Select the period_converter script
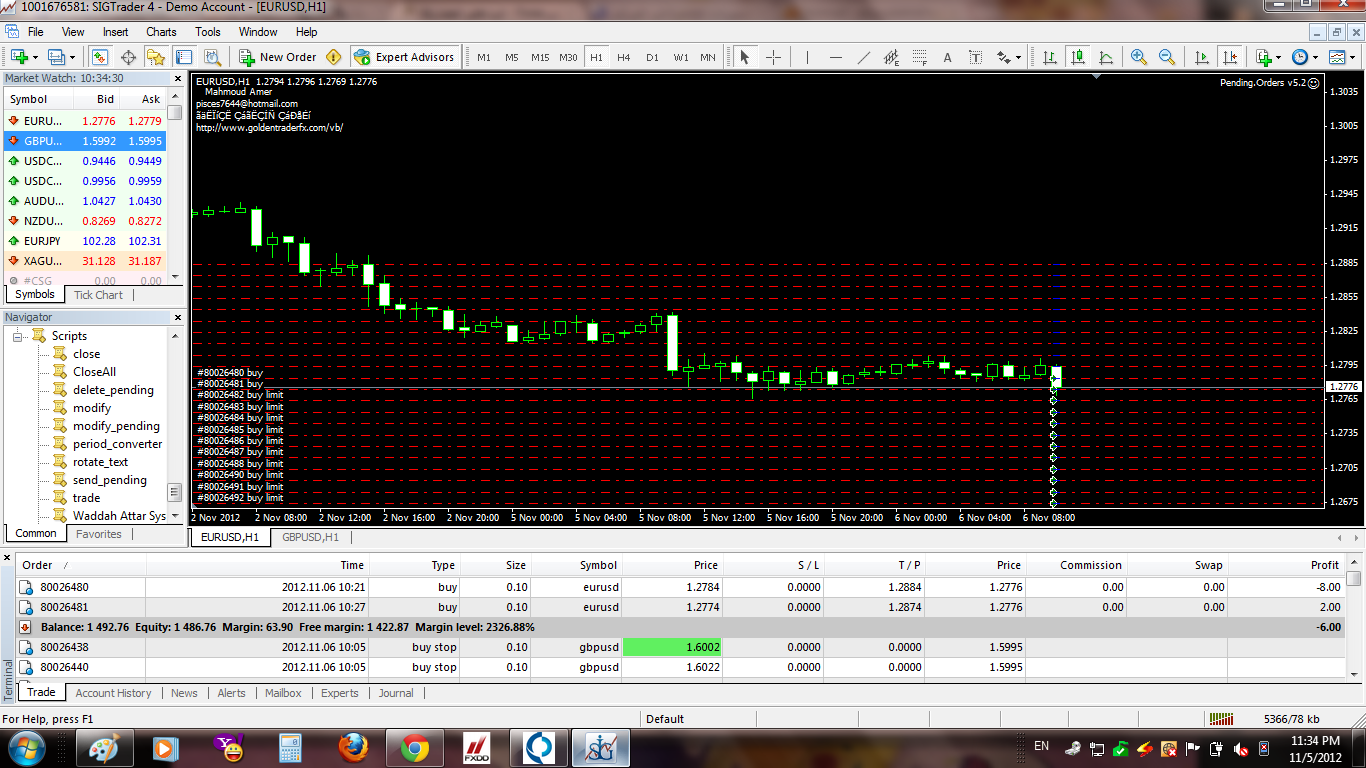The image size is (1366, 768). [117, 444]
